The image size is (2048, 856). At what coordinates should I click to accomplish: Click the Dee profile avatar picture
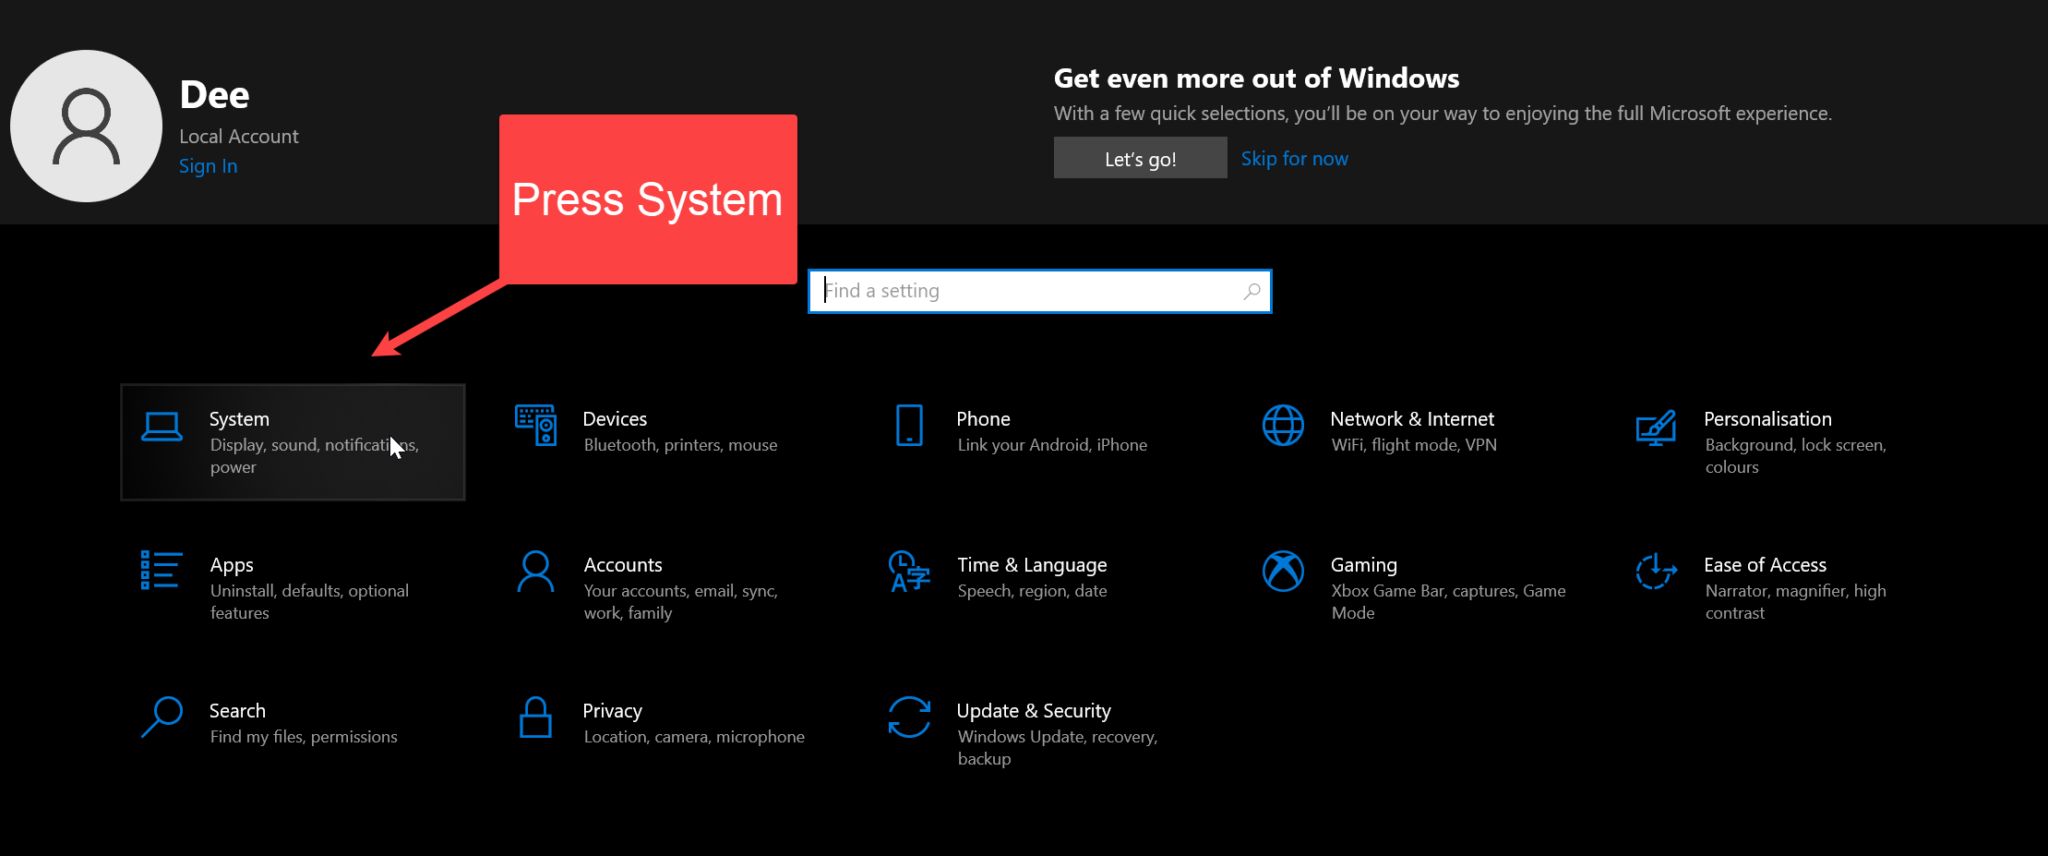click(x=86, y=126)
